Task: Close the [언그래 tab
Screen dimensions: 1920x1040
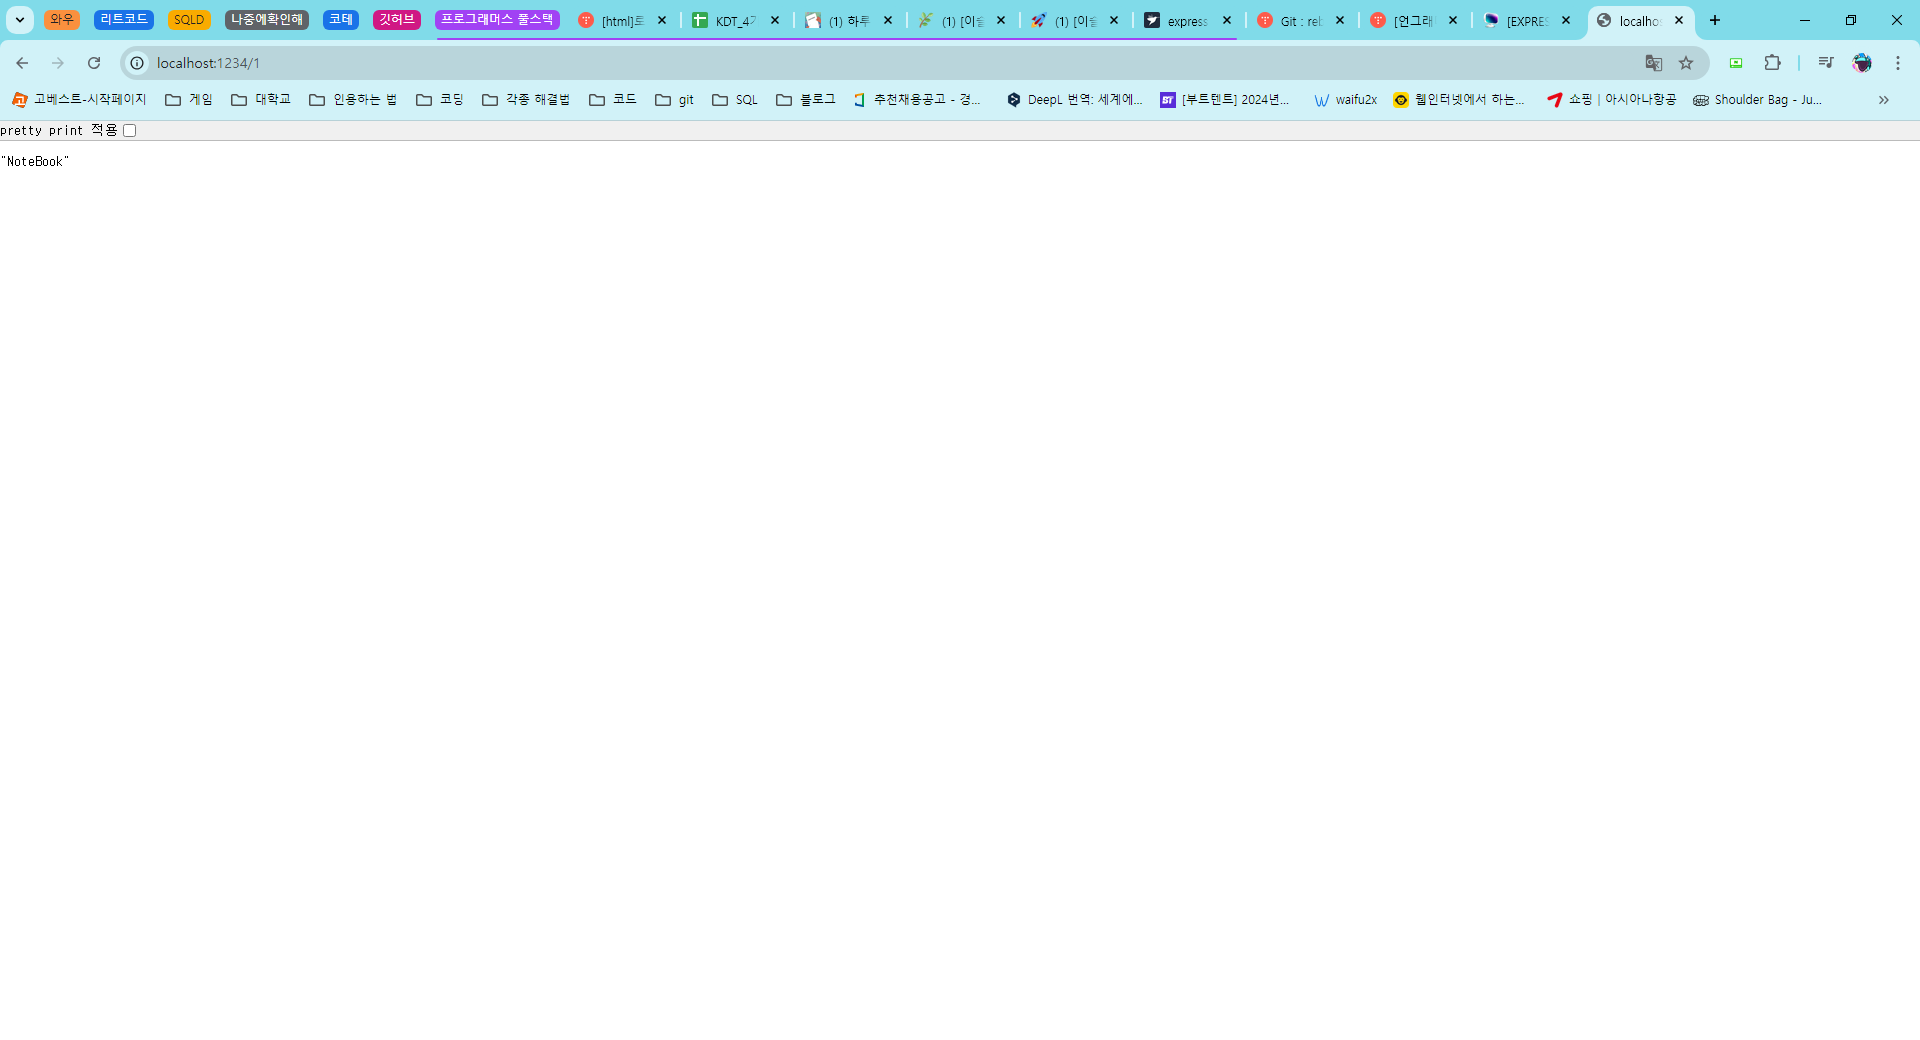Action: click(1453, 20)
